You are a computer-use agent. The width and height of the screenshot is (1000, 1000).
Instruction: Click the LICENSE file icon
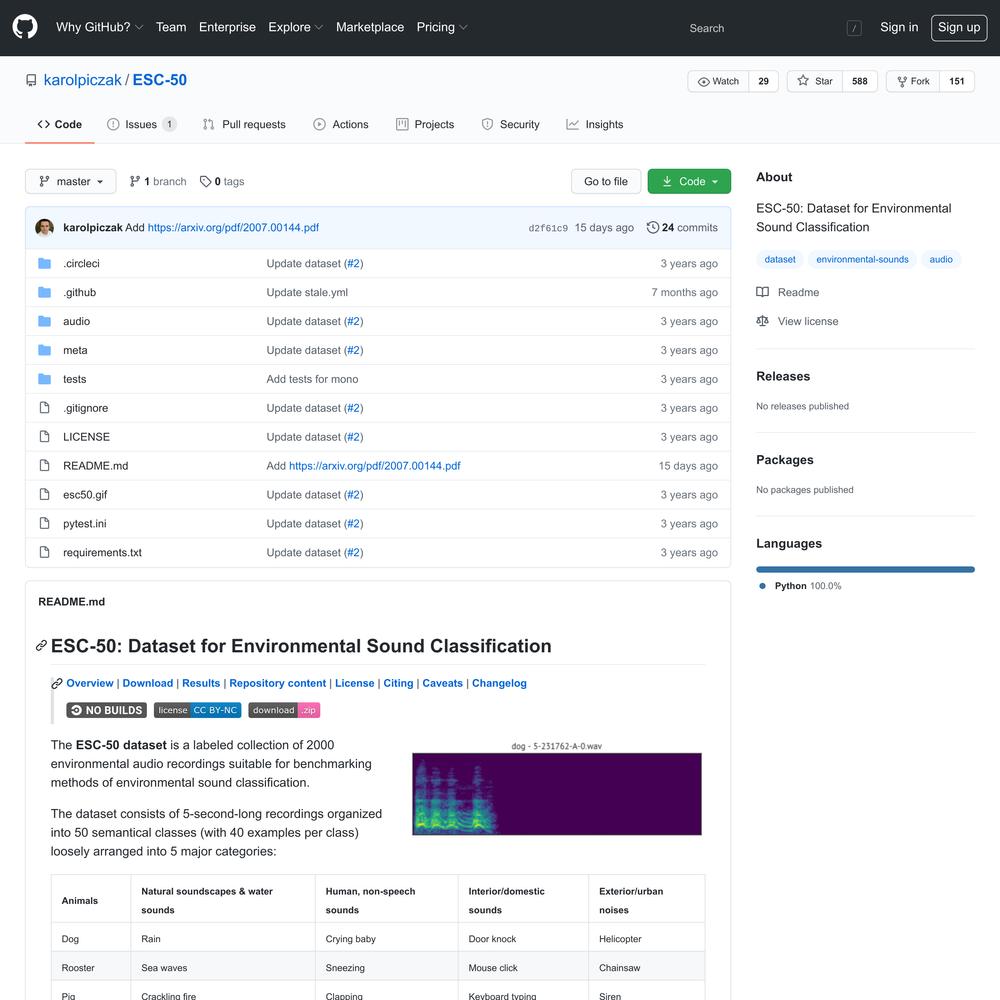(45, 437)
